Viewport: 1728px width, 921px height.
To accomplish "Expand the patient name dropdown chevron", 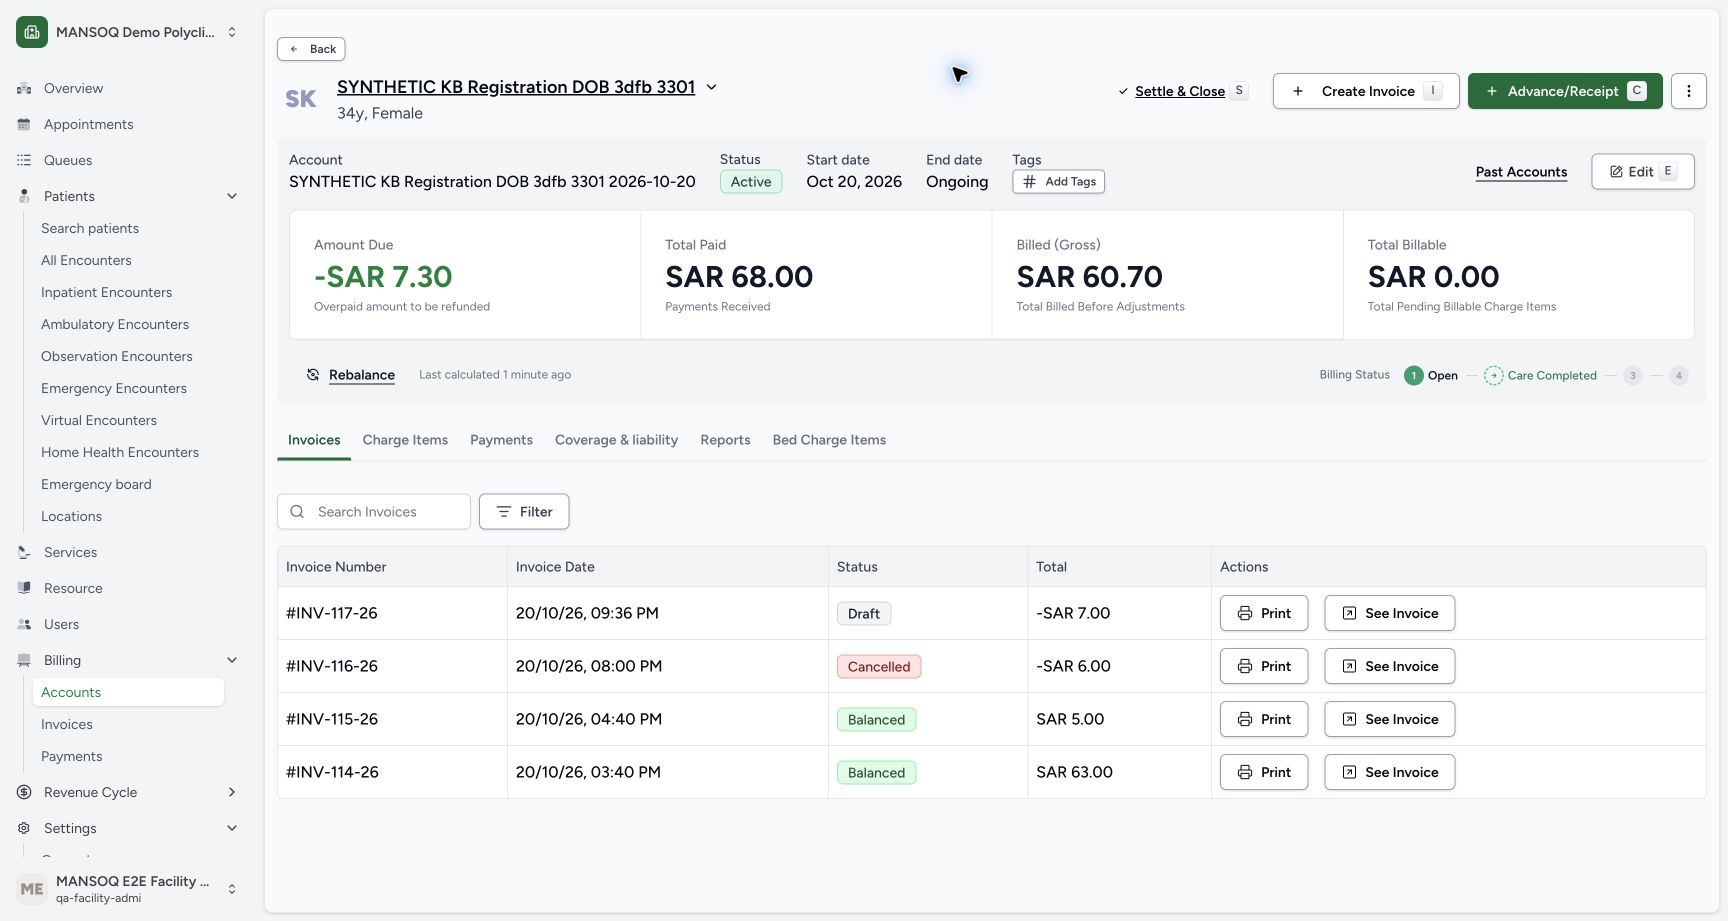I will 712,87.
